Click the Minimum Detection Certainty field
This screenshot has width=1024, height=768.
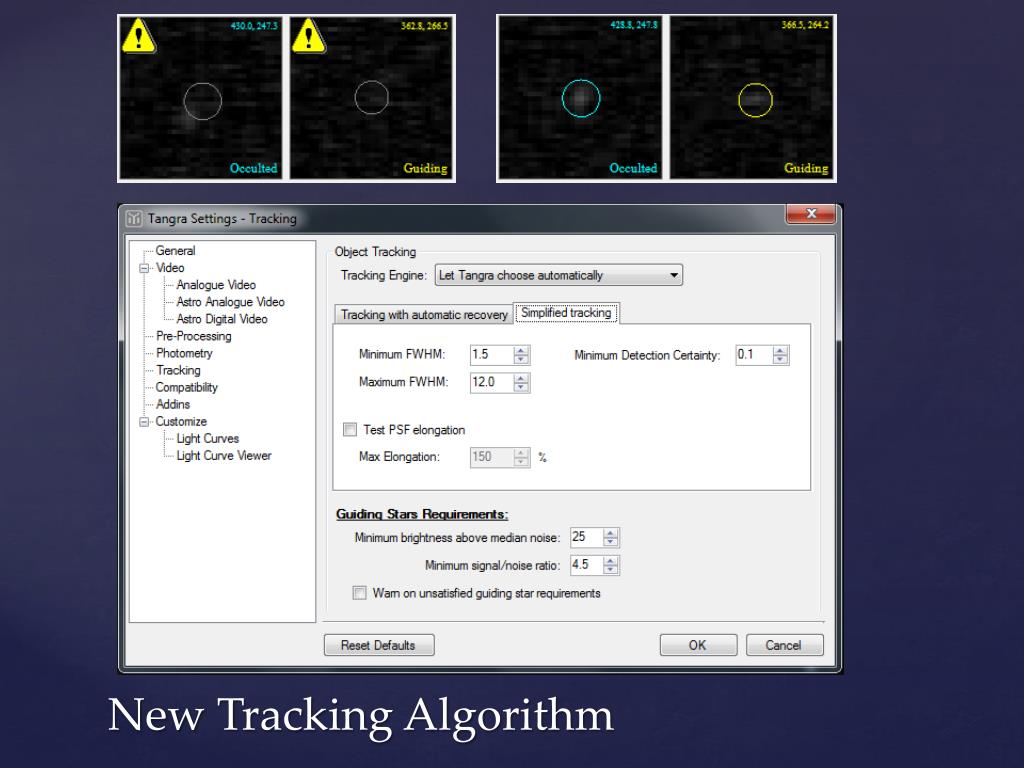click(754, 355)
